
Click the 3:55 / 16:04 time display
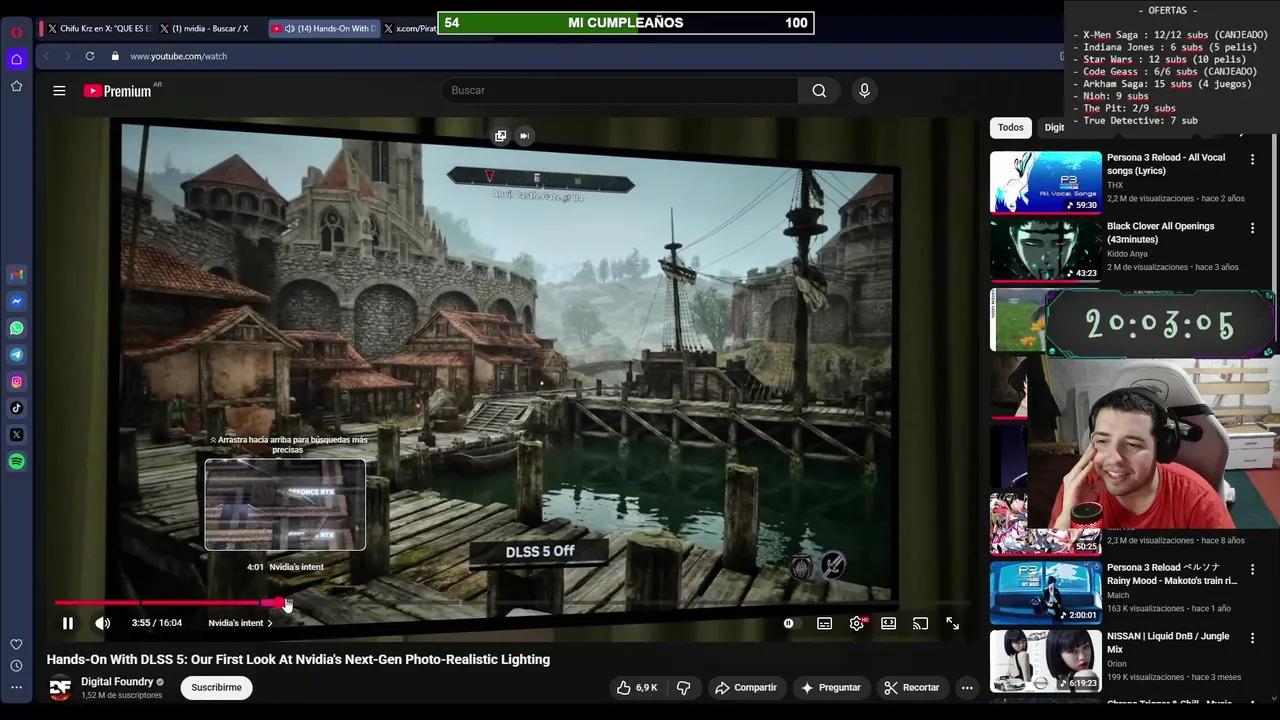pyautogui.click(x=157, y=623)
